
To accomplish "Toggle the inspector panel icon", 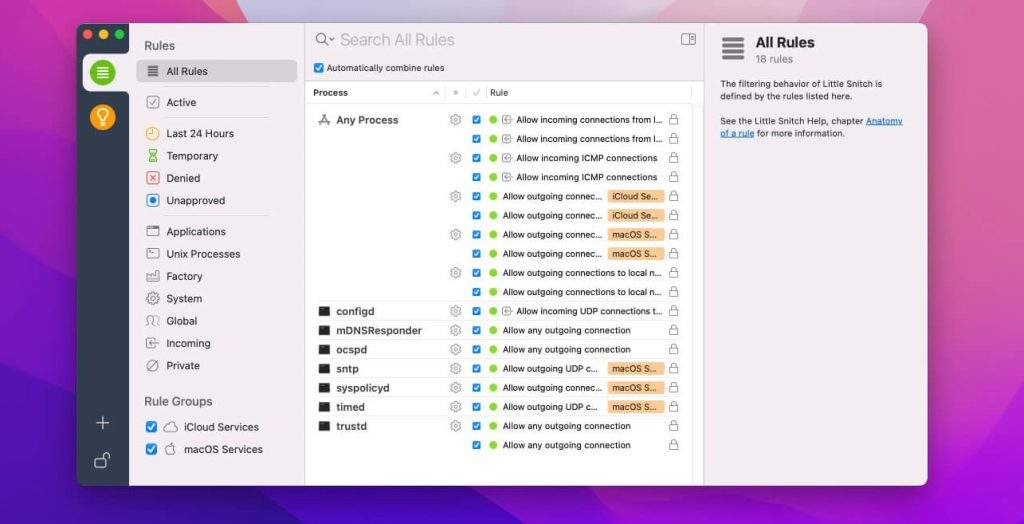I will (x=688, y=39).
